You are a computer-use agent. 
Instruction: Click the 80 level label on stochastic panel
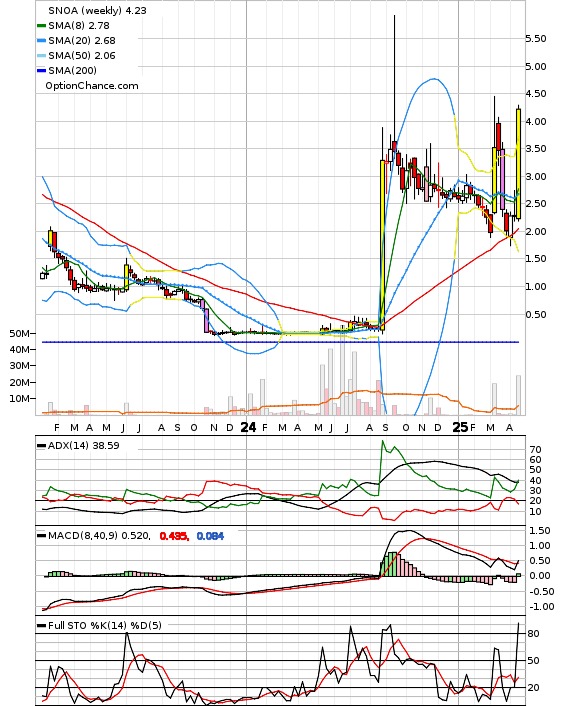(534, 634)
